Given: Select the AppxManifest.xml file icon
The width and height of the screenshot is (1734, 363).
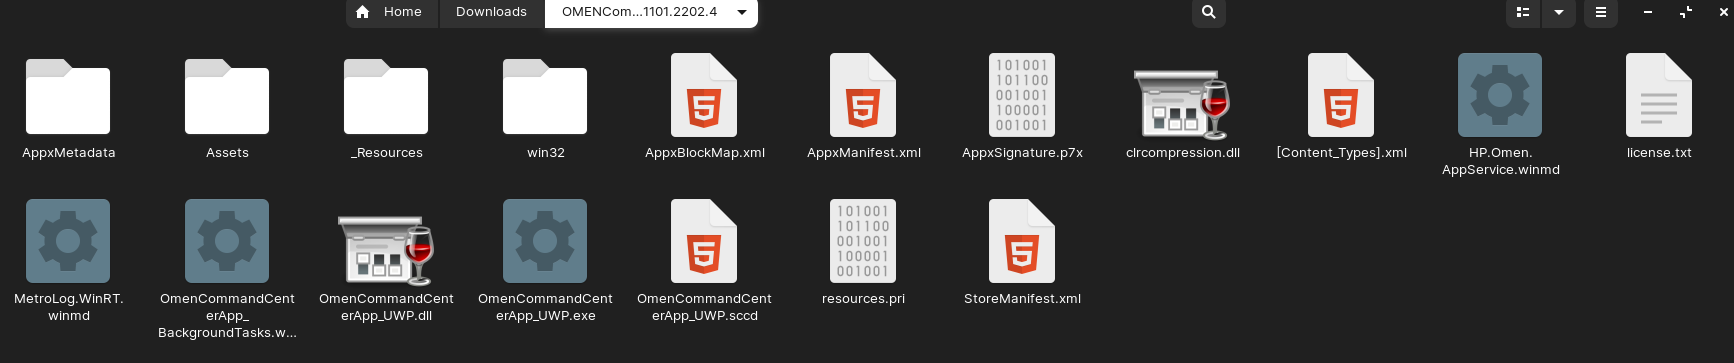Looking at the screenshot, I should [x=863, y=95].
